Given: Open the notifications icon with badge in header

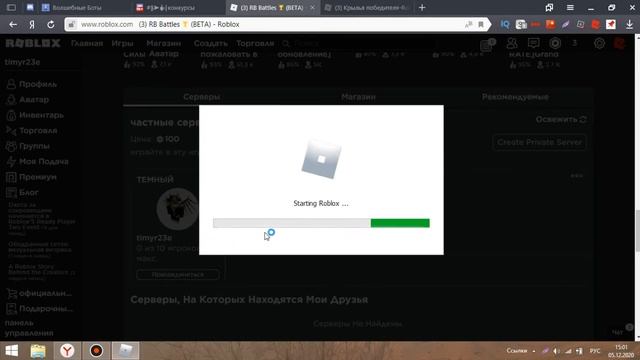Looking at the screenshot, I should coord(488,44).
